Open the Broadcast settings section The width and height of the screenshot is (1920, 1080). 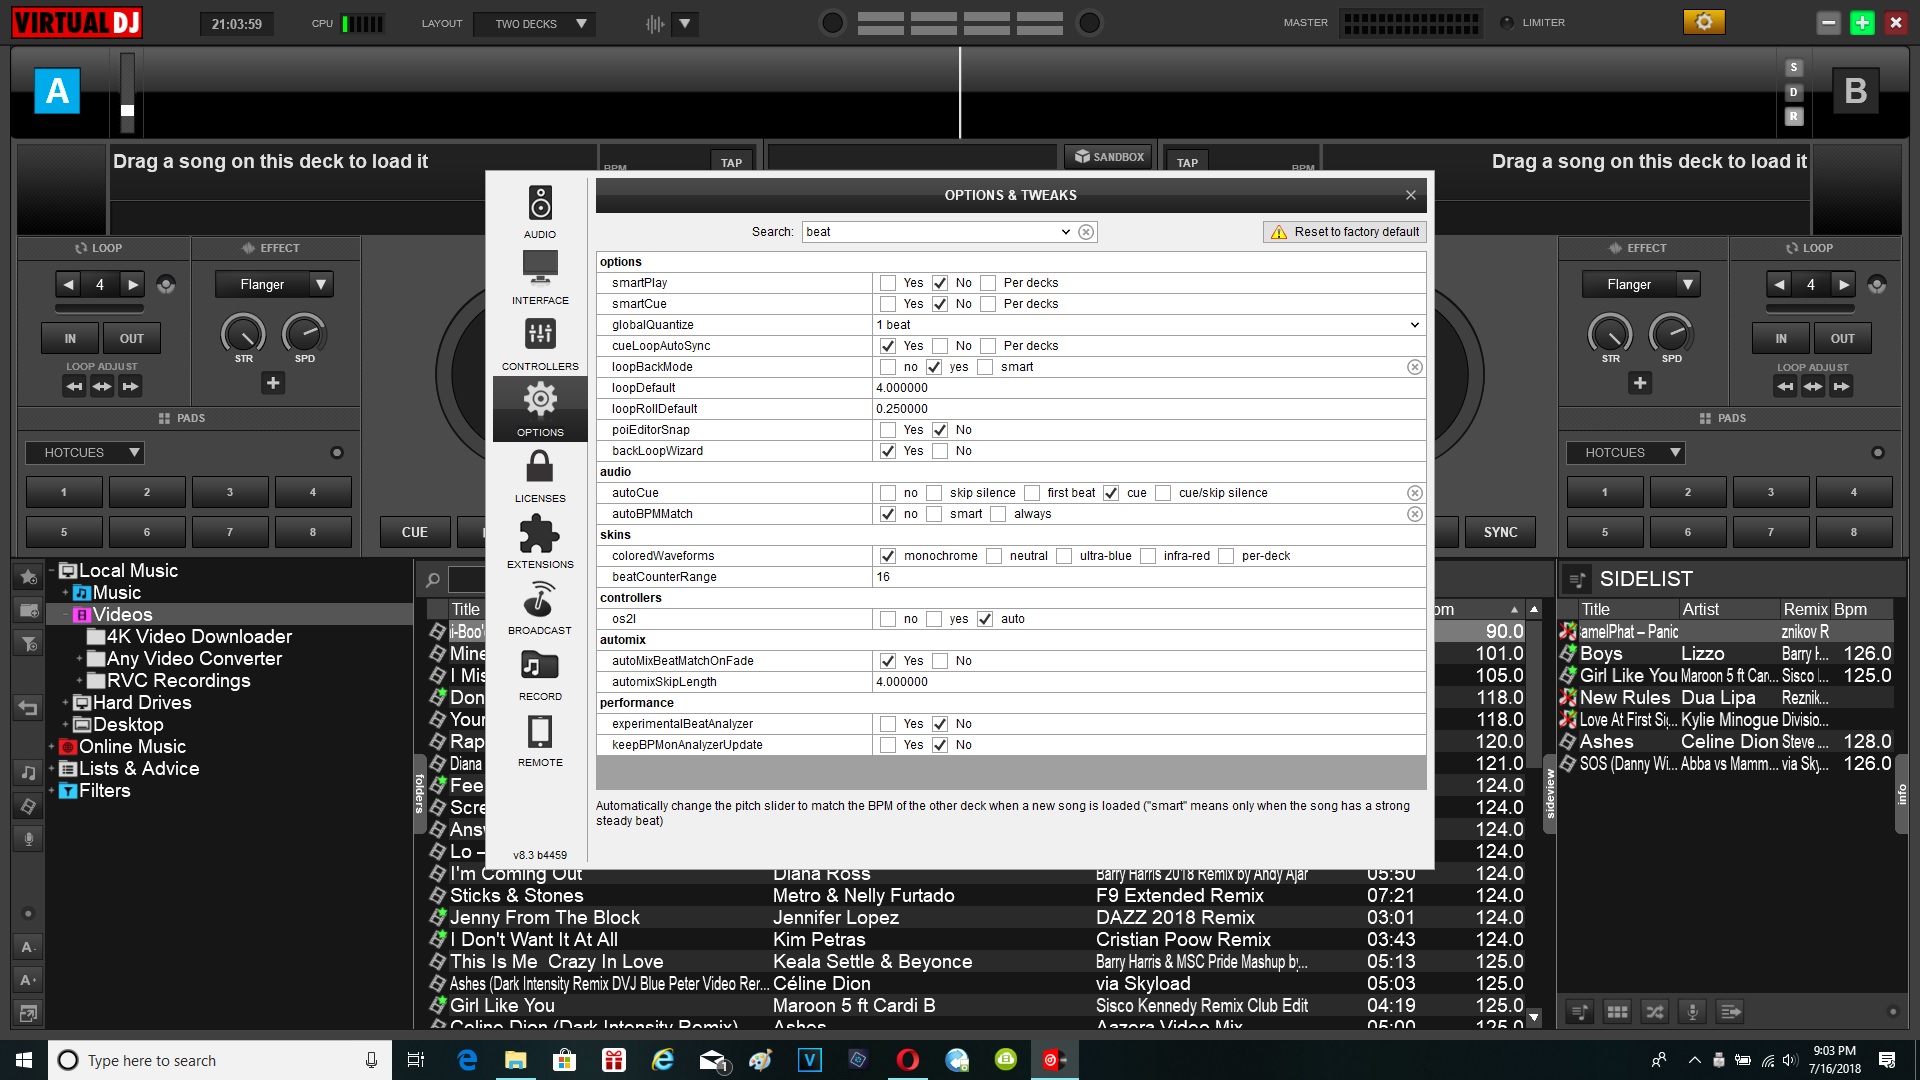point(540,607)
